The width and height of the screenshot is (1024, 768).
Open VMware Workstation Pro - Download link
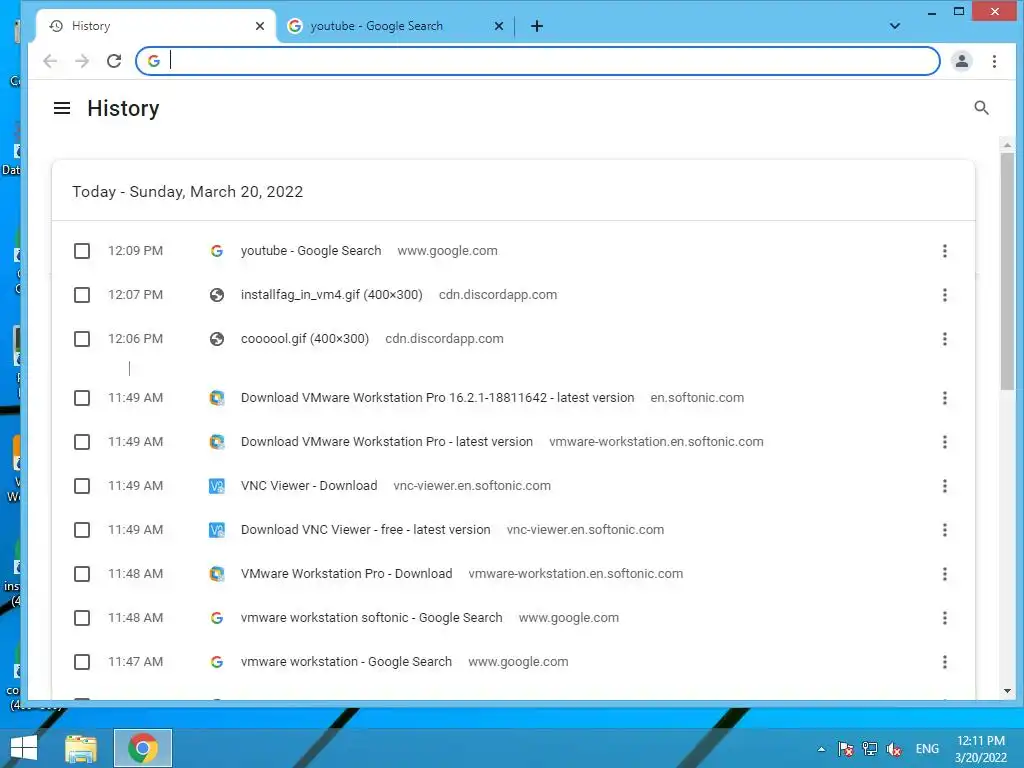coord(347,574)
